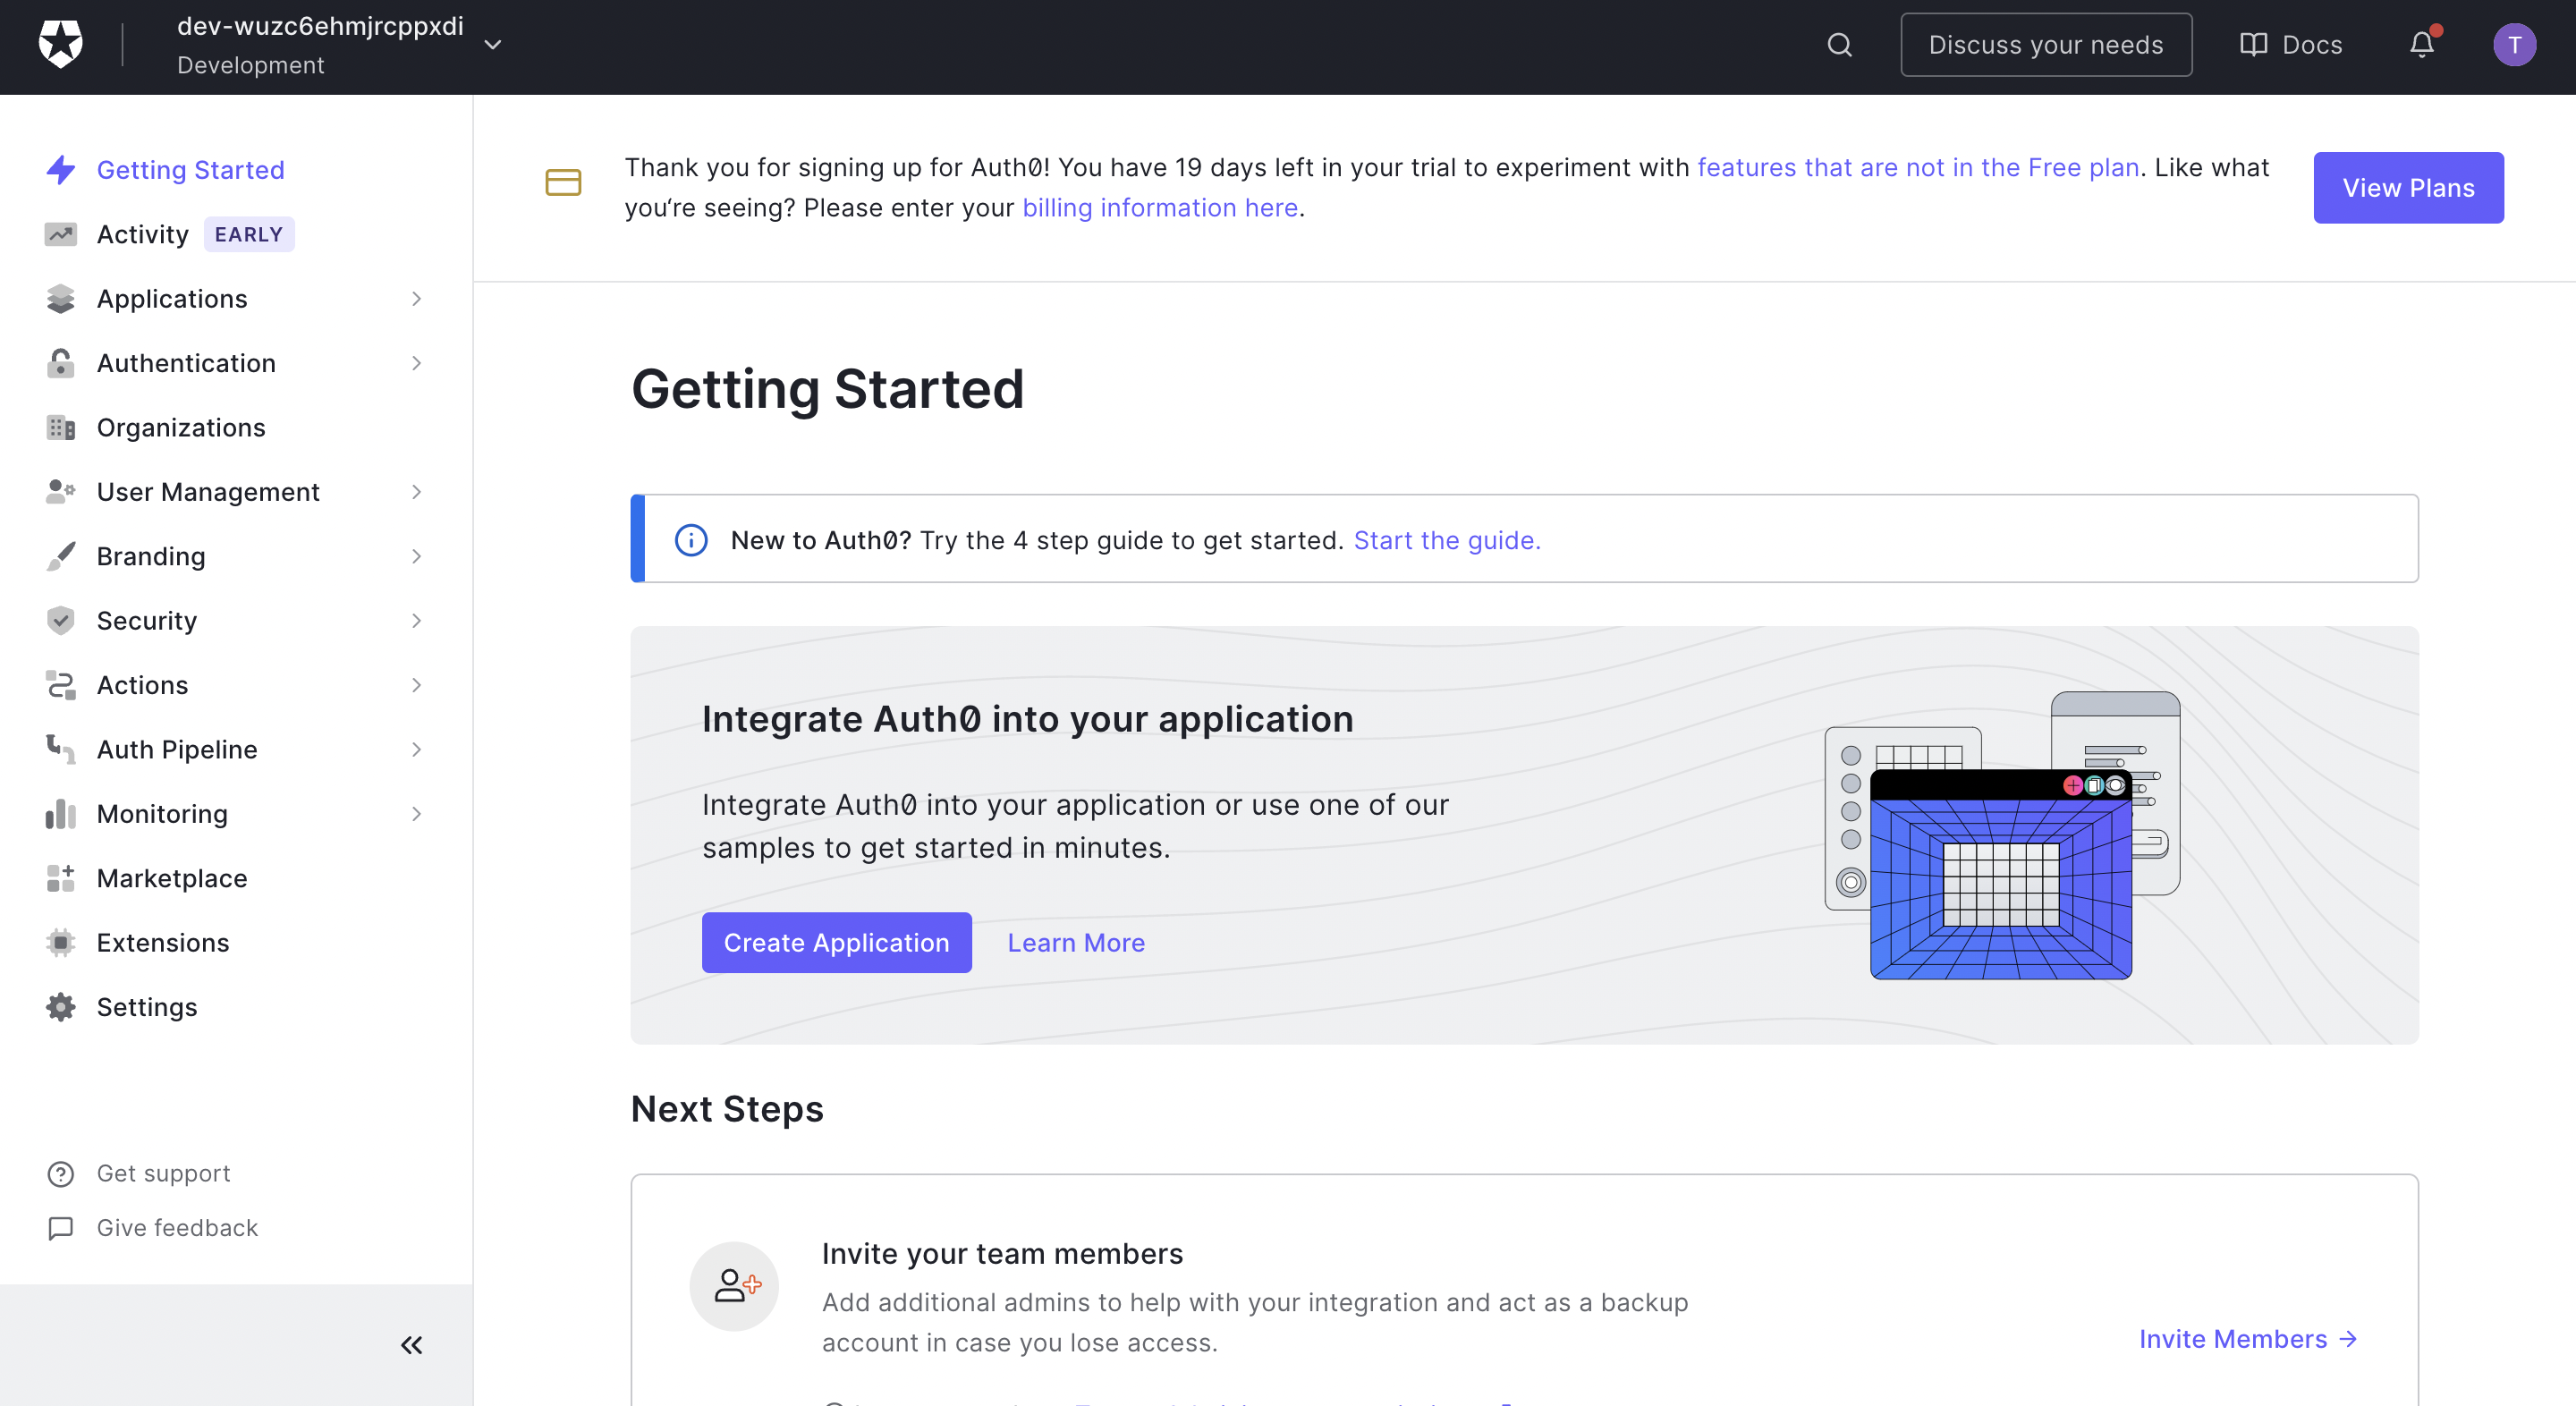
Task: Click the Auth0 shield logo
Action: click(60, 45)
